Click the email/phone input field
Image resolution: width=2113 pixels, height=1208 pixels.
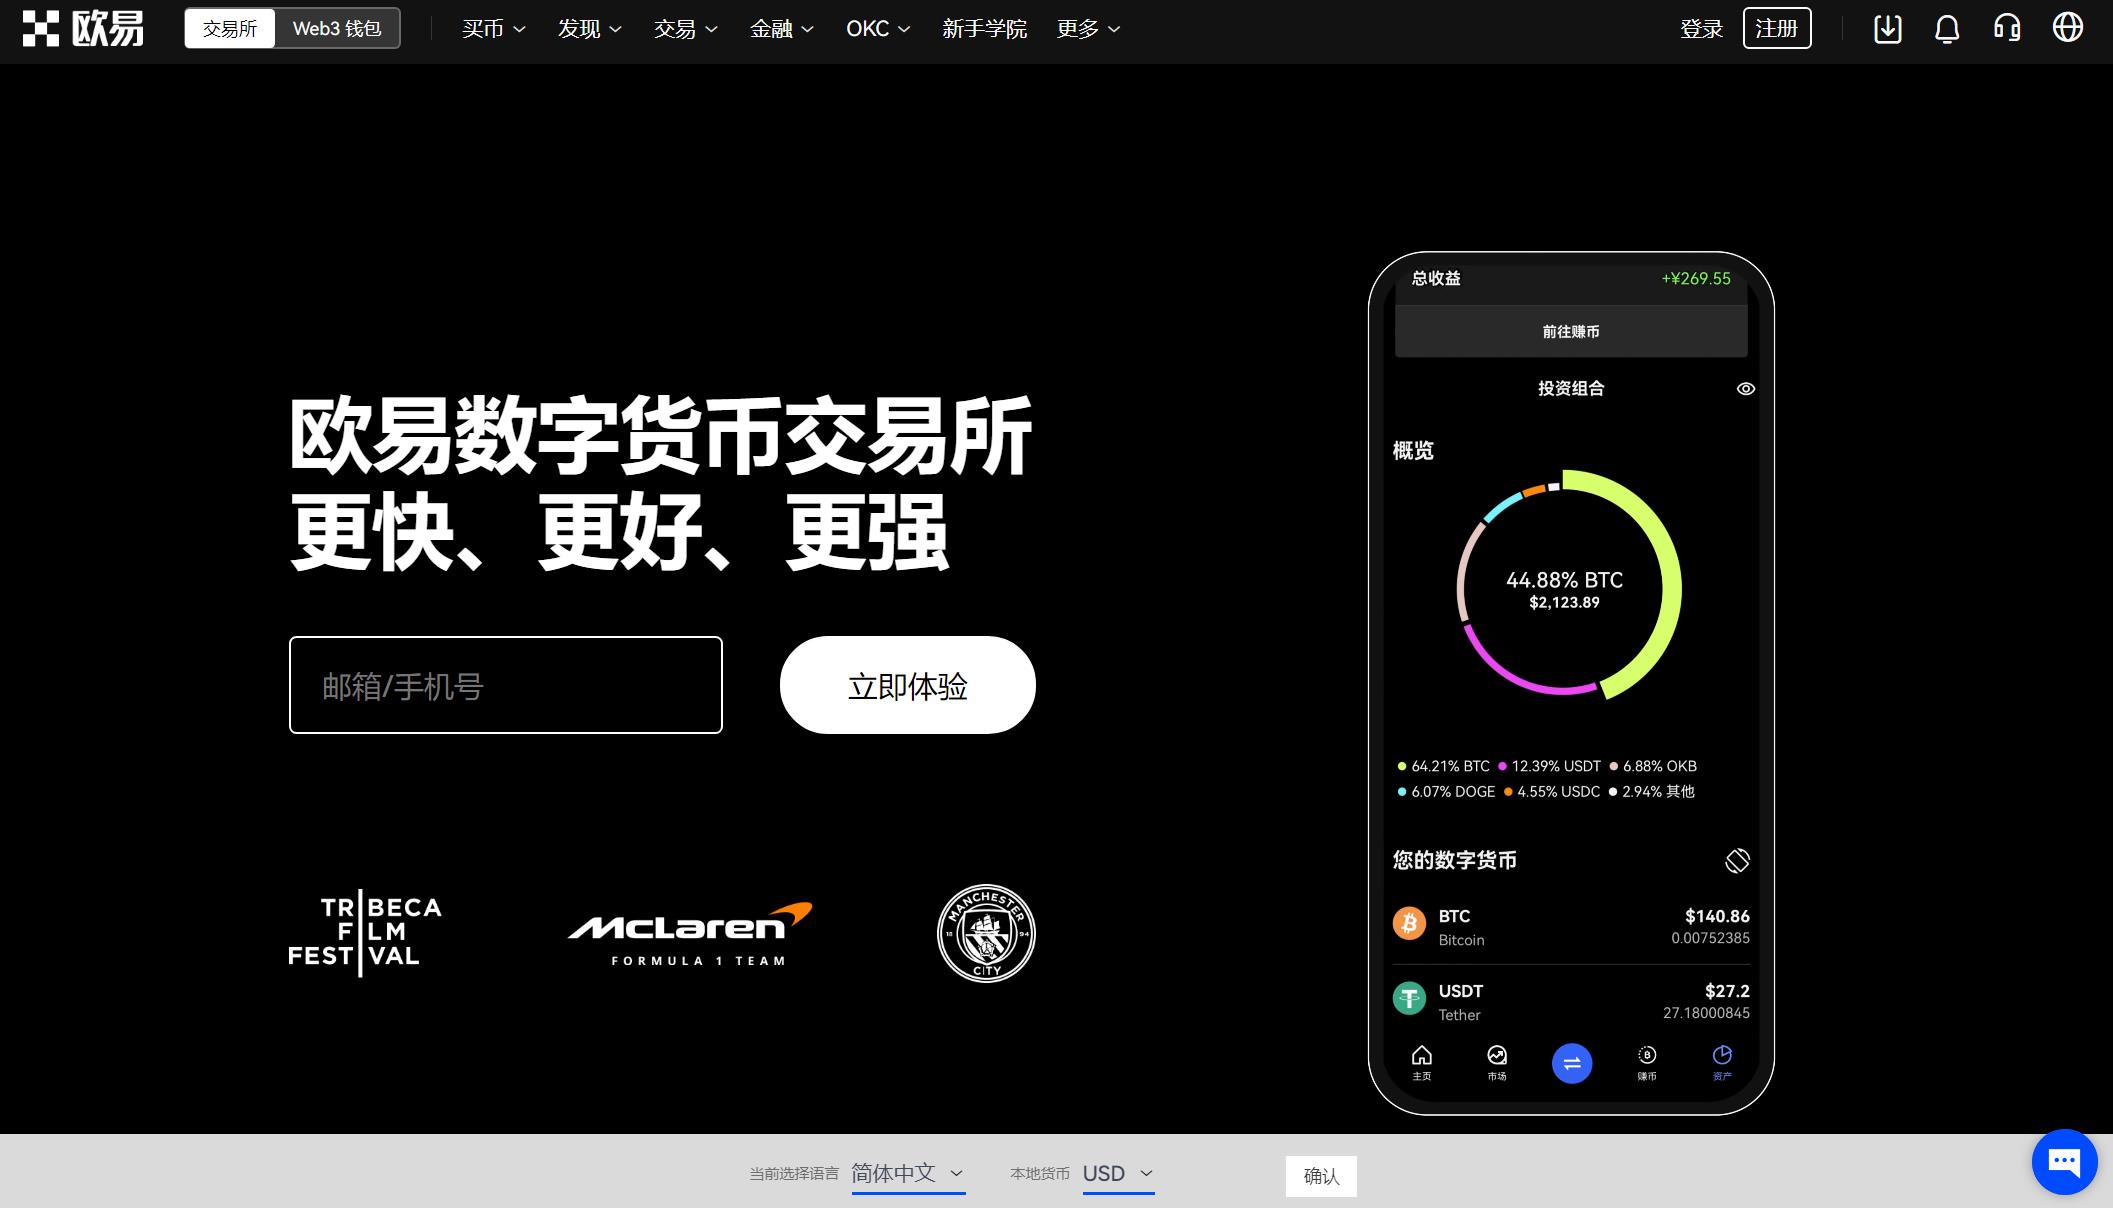coord(506,684)
